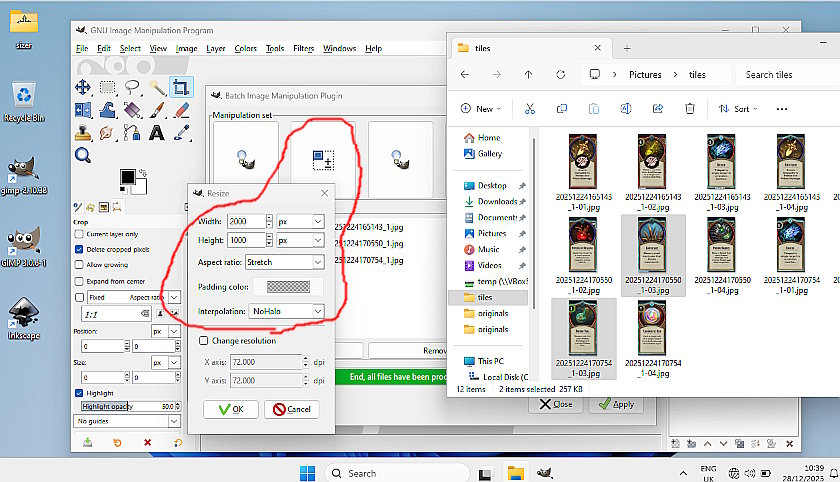This screenshot has width=840, height=482.
Task: Save crop tool preset icon
Action: coord(88,442)
